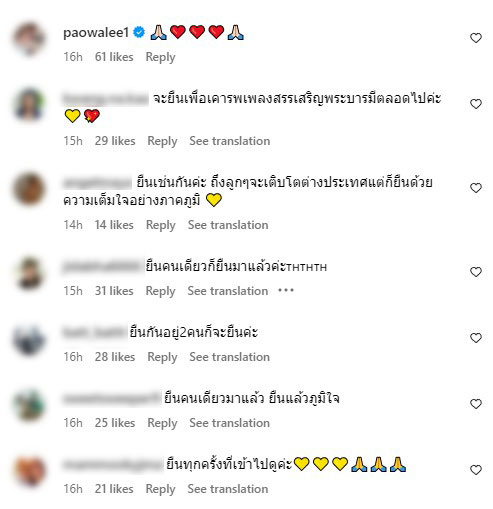
Task: Open more options dots on 31-likes comment
Action: [286, 291]
